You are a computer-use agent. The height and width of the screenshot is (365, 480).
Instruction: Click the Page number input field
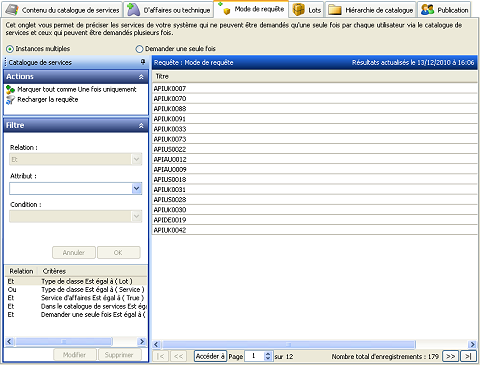pyautogui.click(x=255, y=356)
